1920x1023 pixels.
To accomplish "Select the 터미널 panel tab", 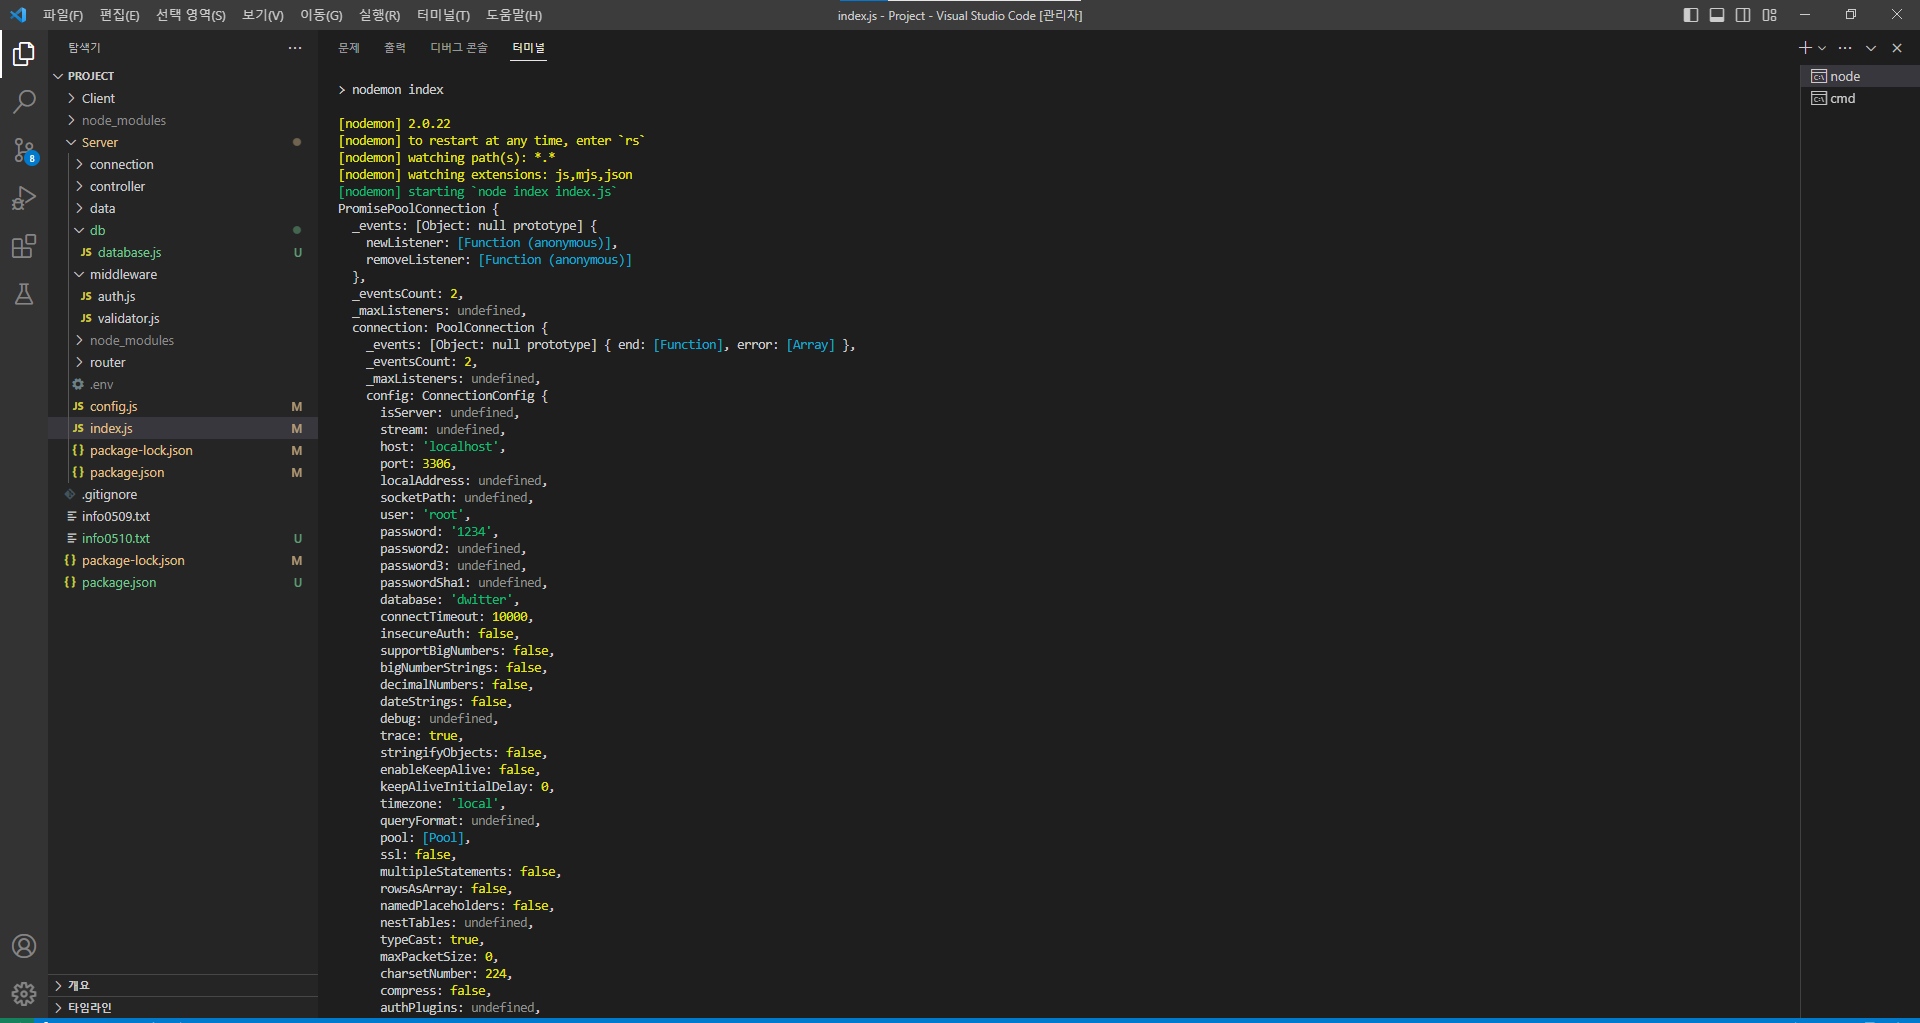I will click(x=529, y=48).
